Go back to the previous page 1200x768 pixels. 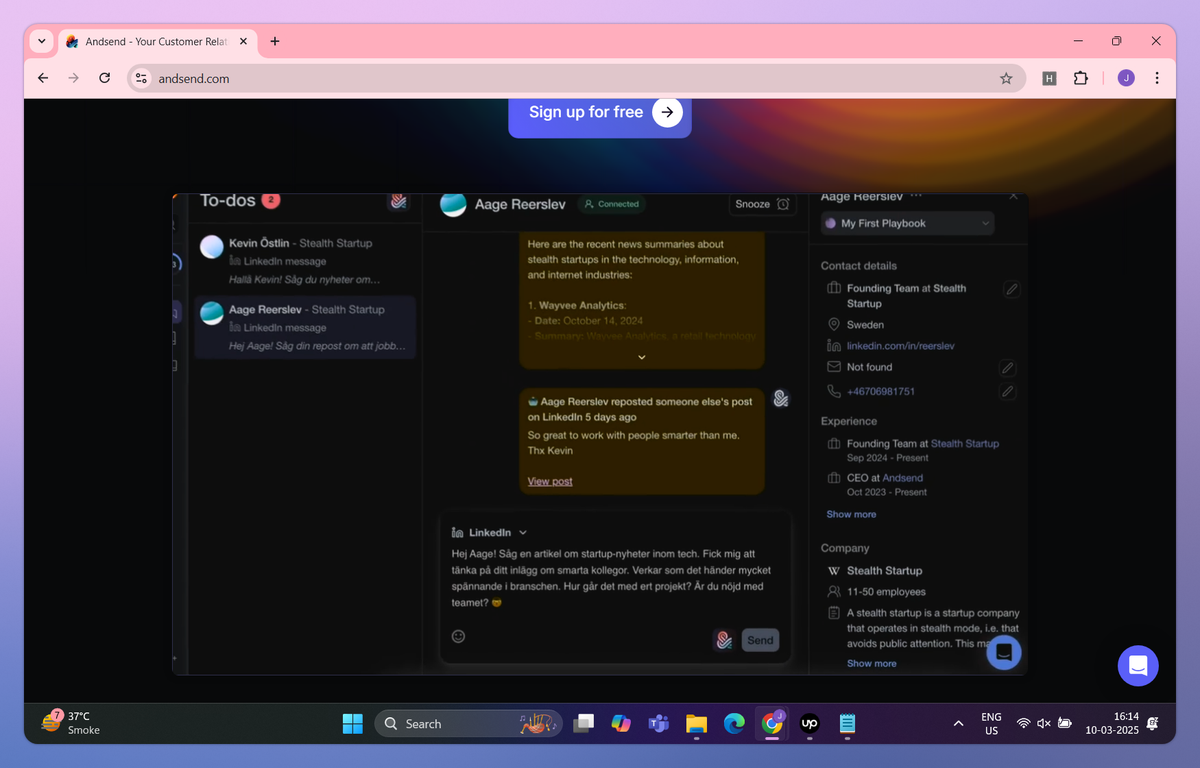point(42,78)
